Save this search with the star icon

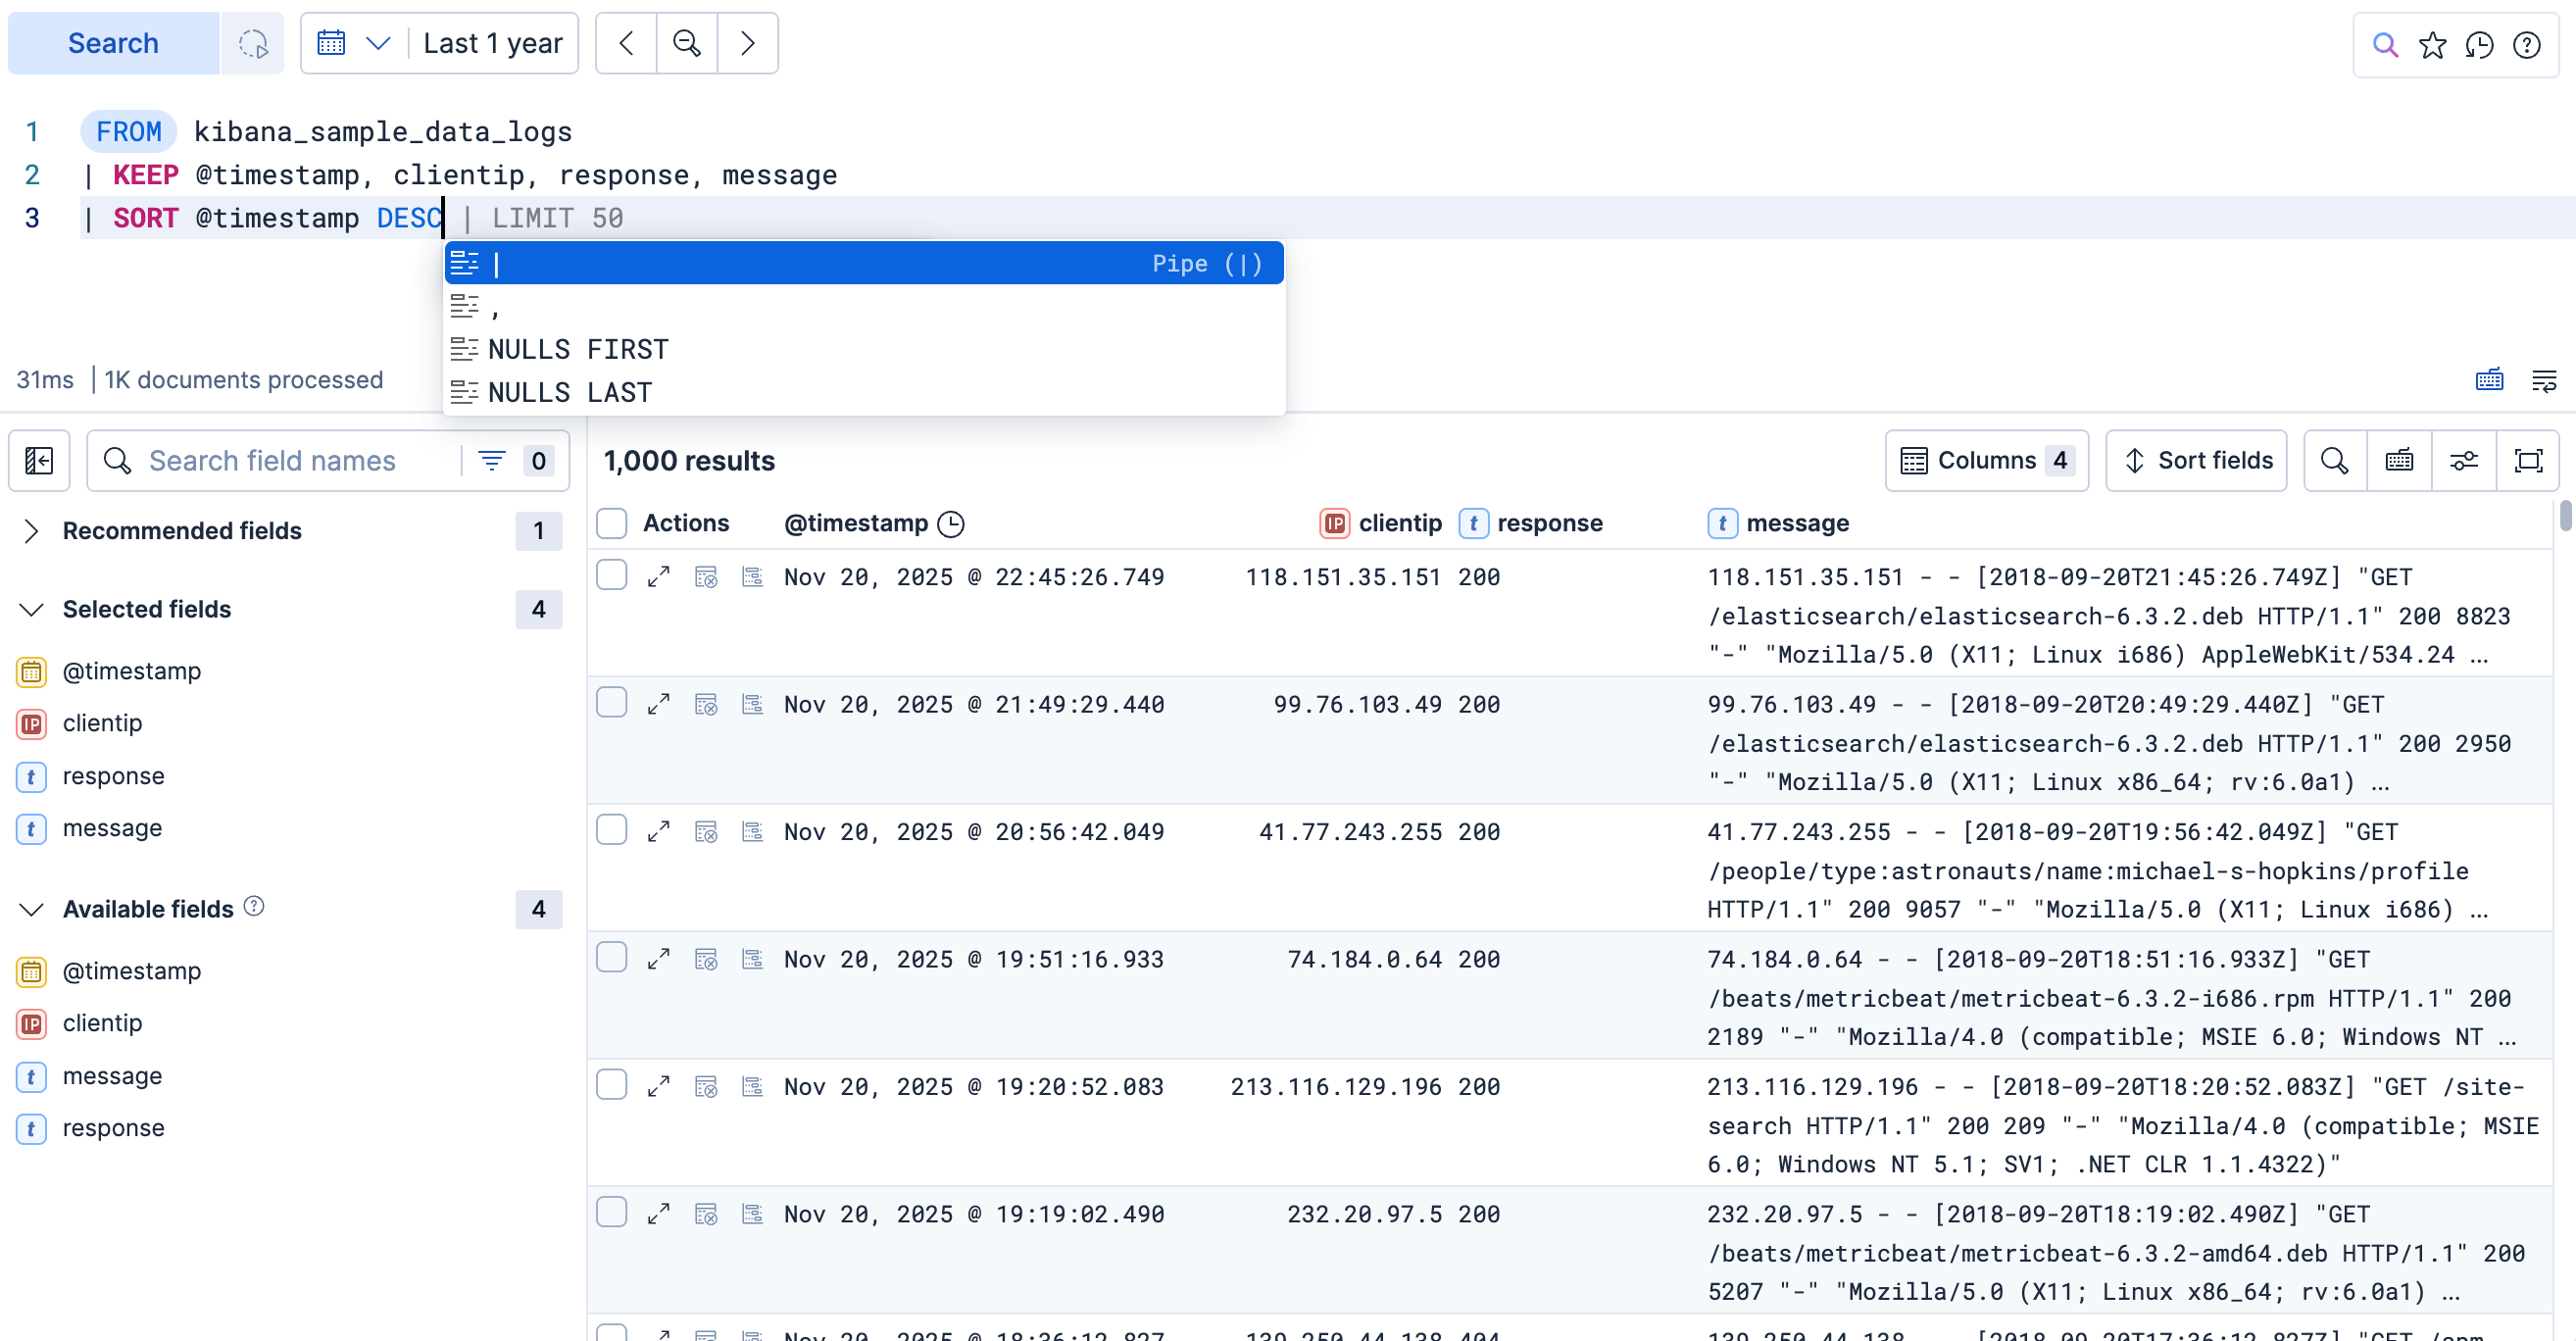(2433, 44)
